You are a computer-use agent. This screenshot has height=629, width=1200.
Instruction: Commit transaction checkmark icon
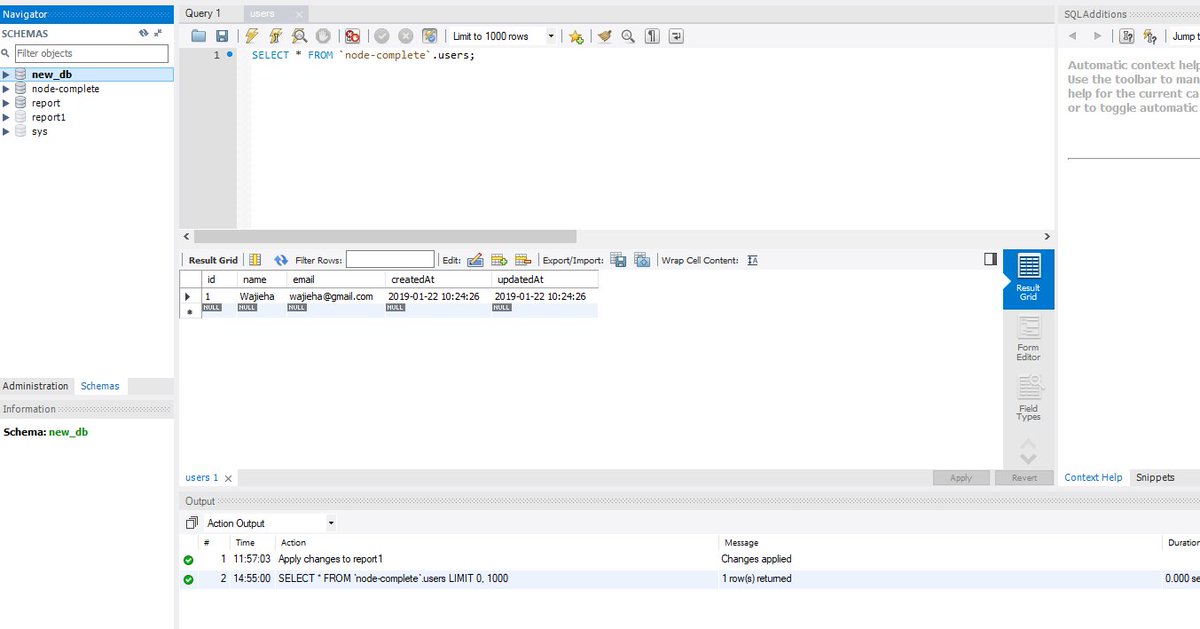pyautogui.click(x=382, y=36)
